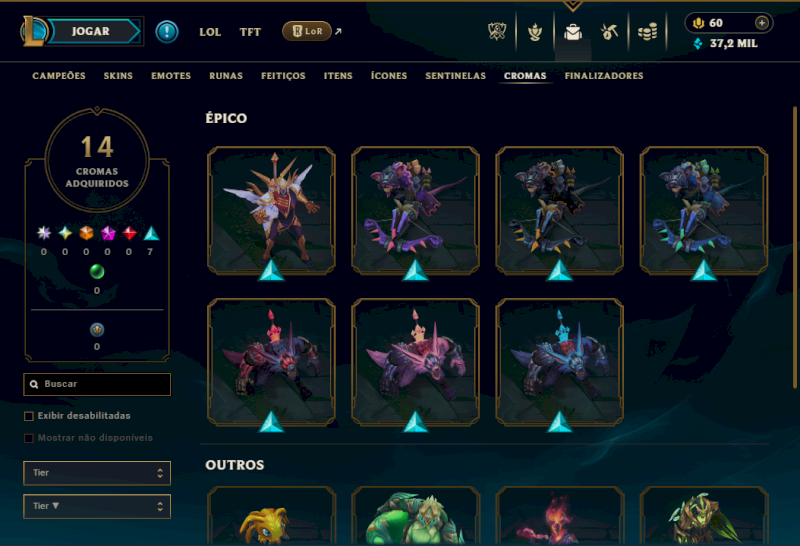Open the FINALIZADORES tab

pos(604,76)
